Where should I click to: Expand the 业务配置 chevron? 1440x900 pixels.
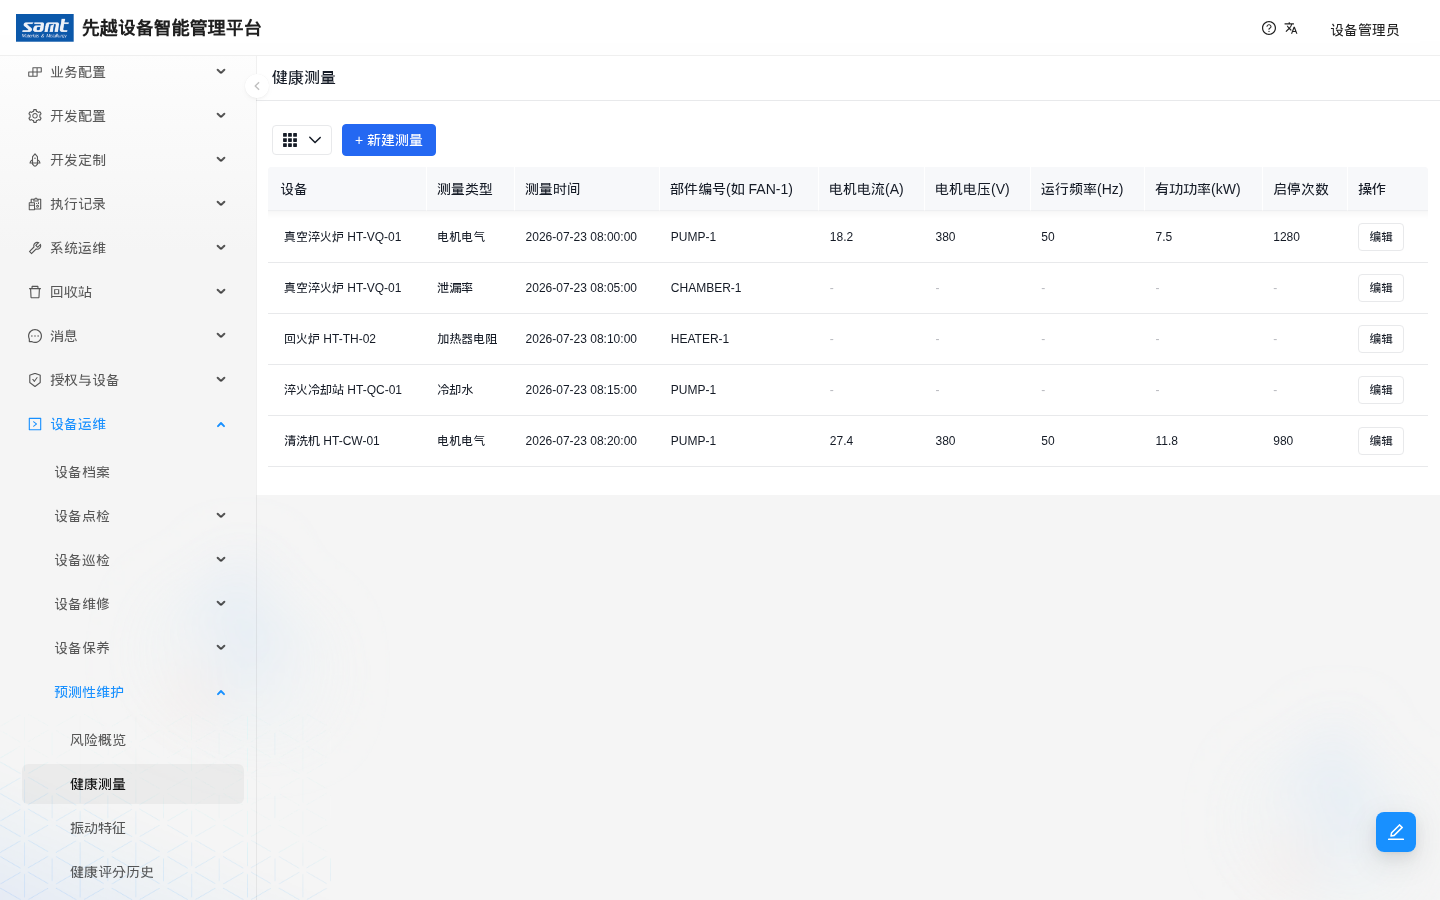point(221,72)
